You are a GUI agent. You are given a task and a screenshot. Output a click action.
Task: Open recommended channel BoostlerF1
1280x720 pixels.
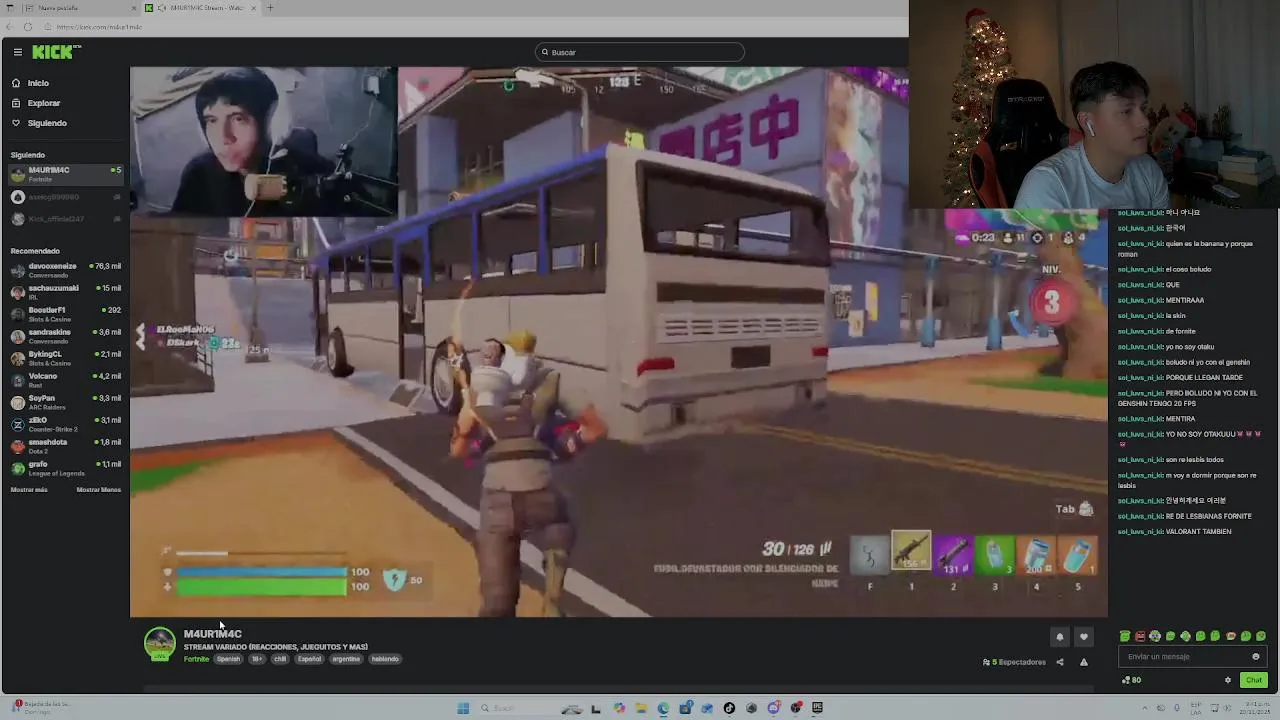tap(65, 313)
